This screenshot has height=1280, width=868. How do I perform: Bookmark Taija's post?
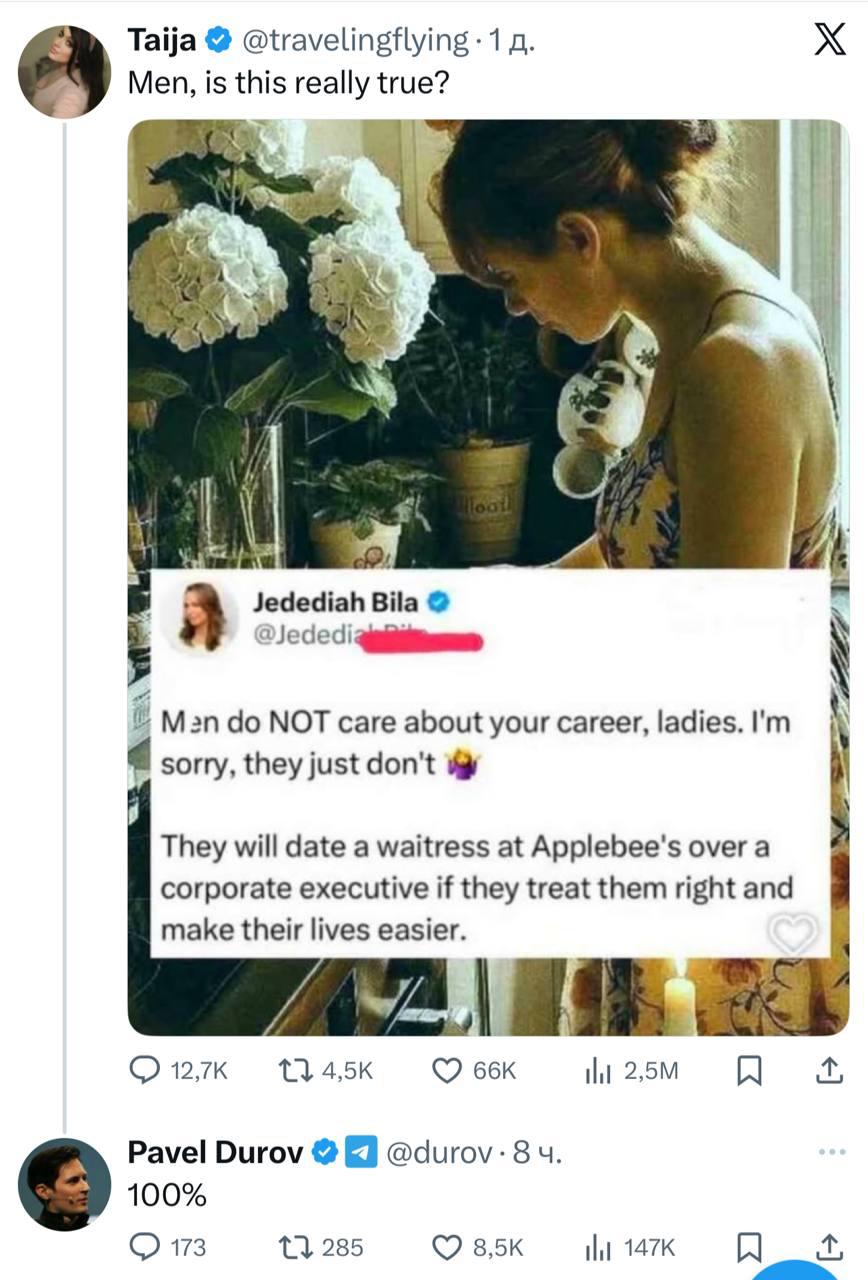coord(748,1071)
